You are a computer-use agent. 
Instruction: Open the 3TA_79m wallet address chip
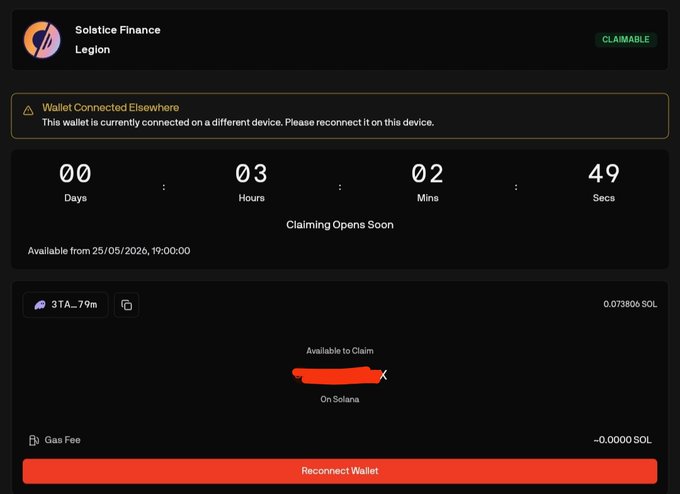click(x=65, y=305)
